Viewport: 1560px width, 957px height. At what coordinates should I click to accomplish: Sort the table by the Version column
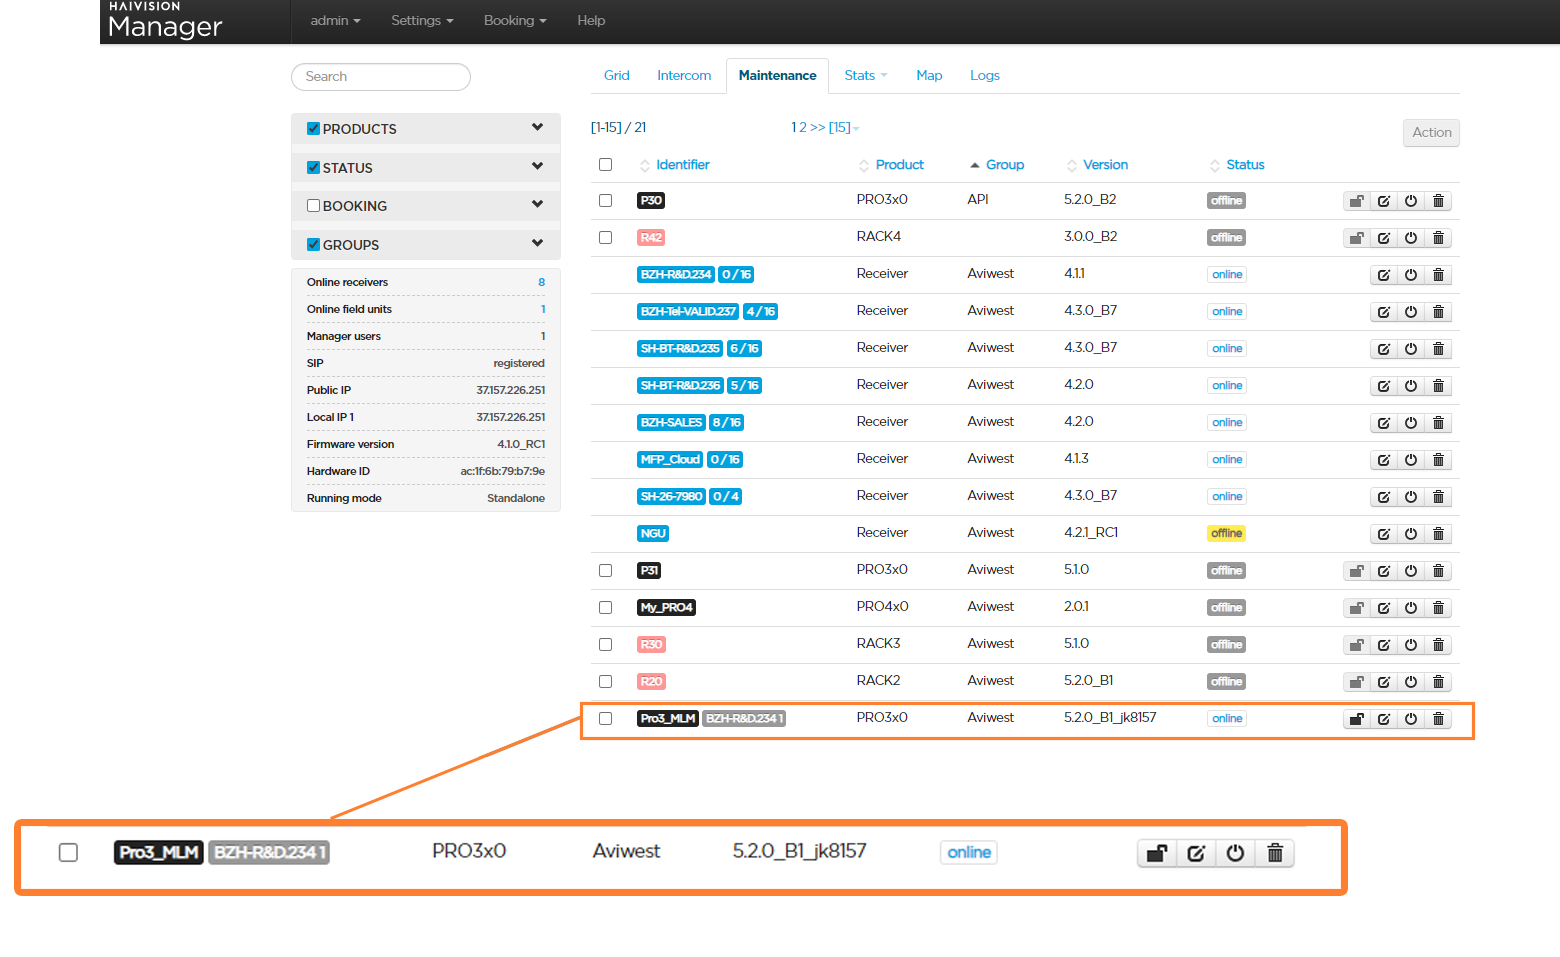(1104, 165)
